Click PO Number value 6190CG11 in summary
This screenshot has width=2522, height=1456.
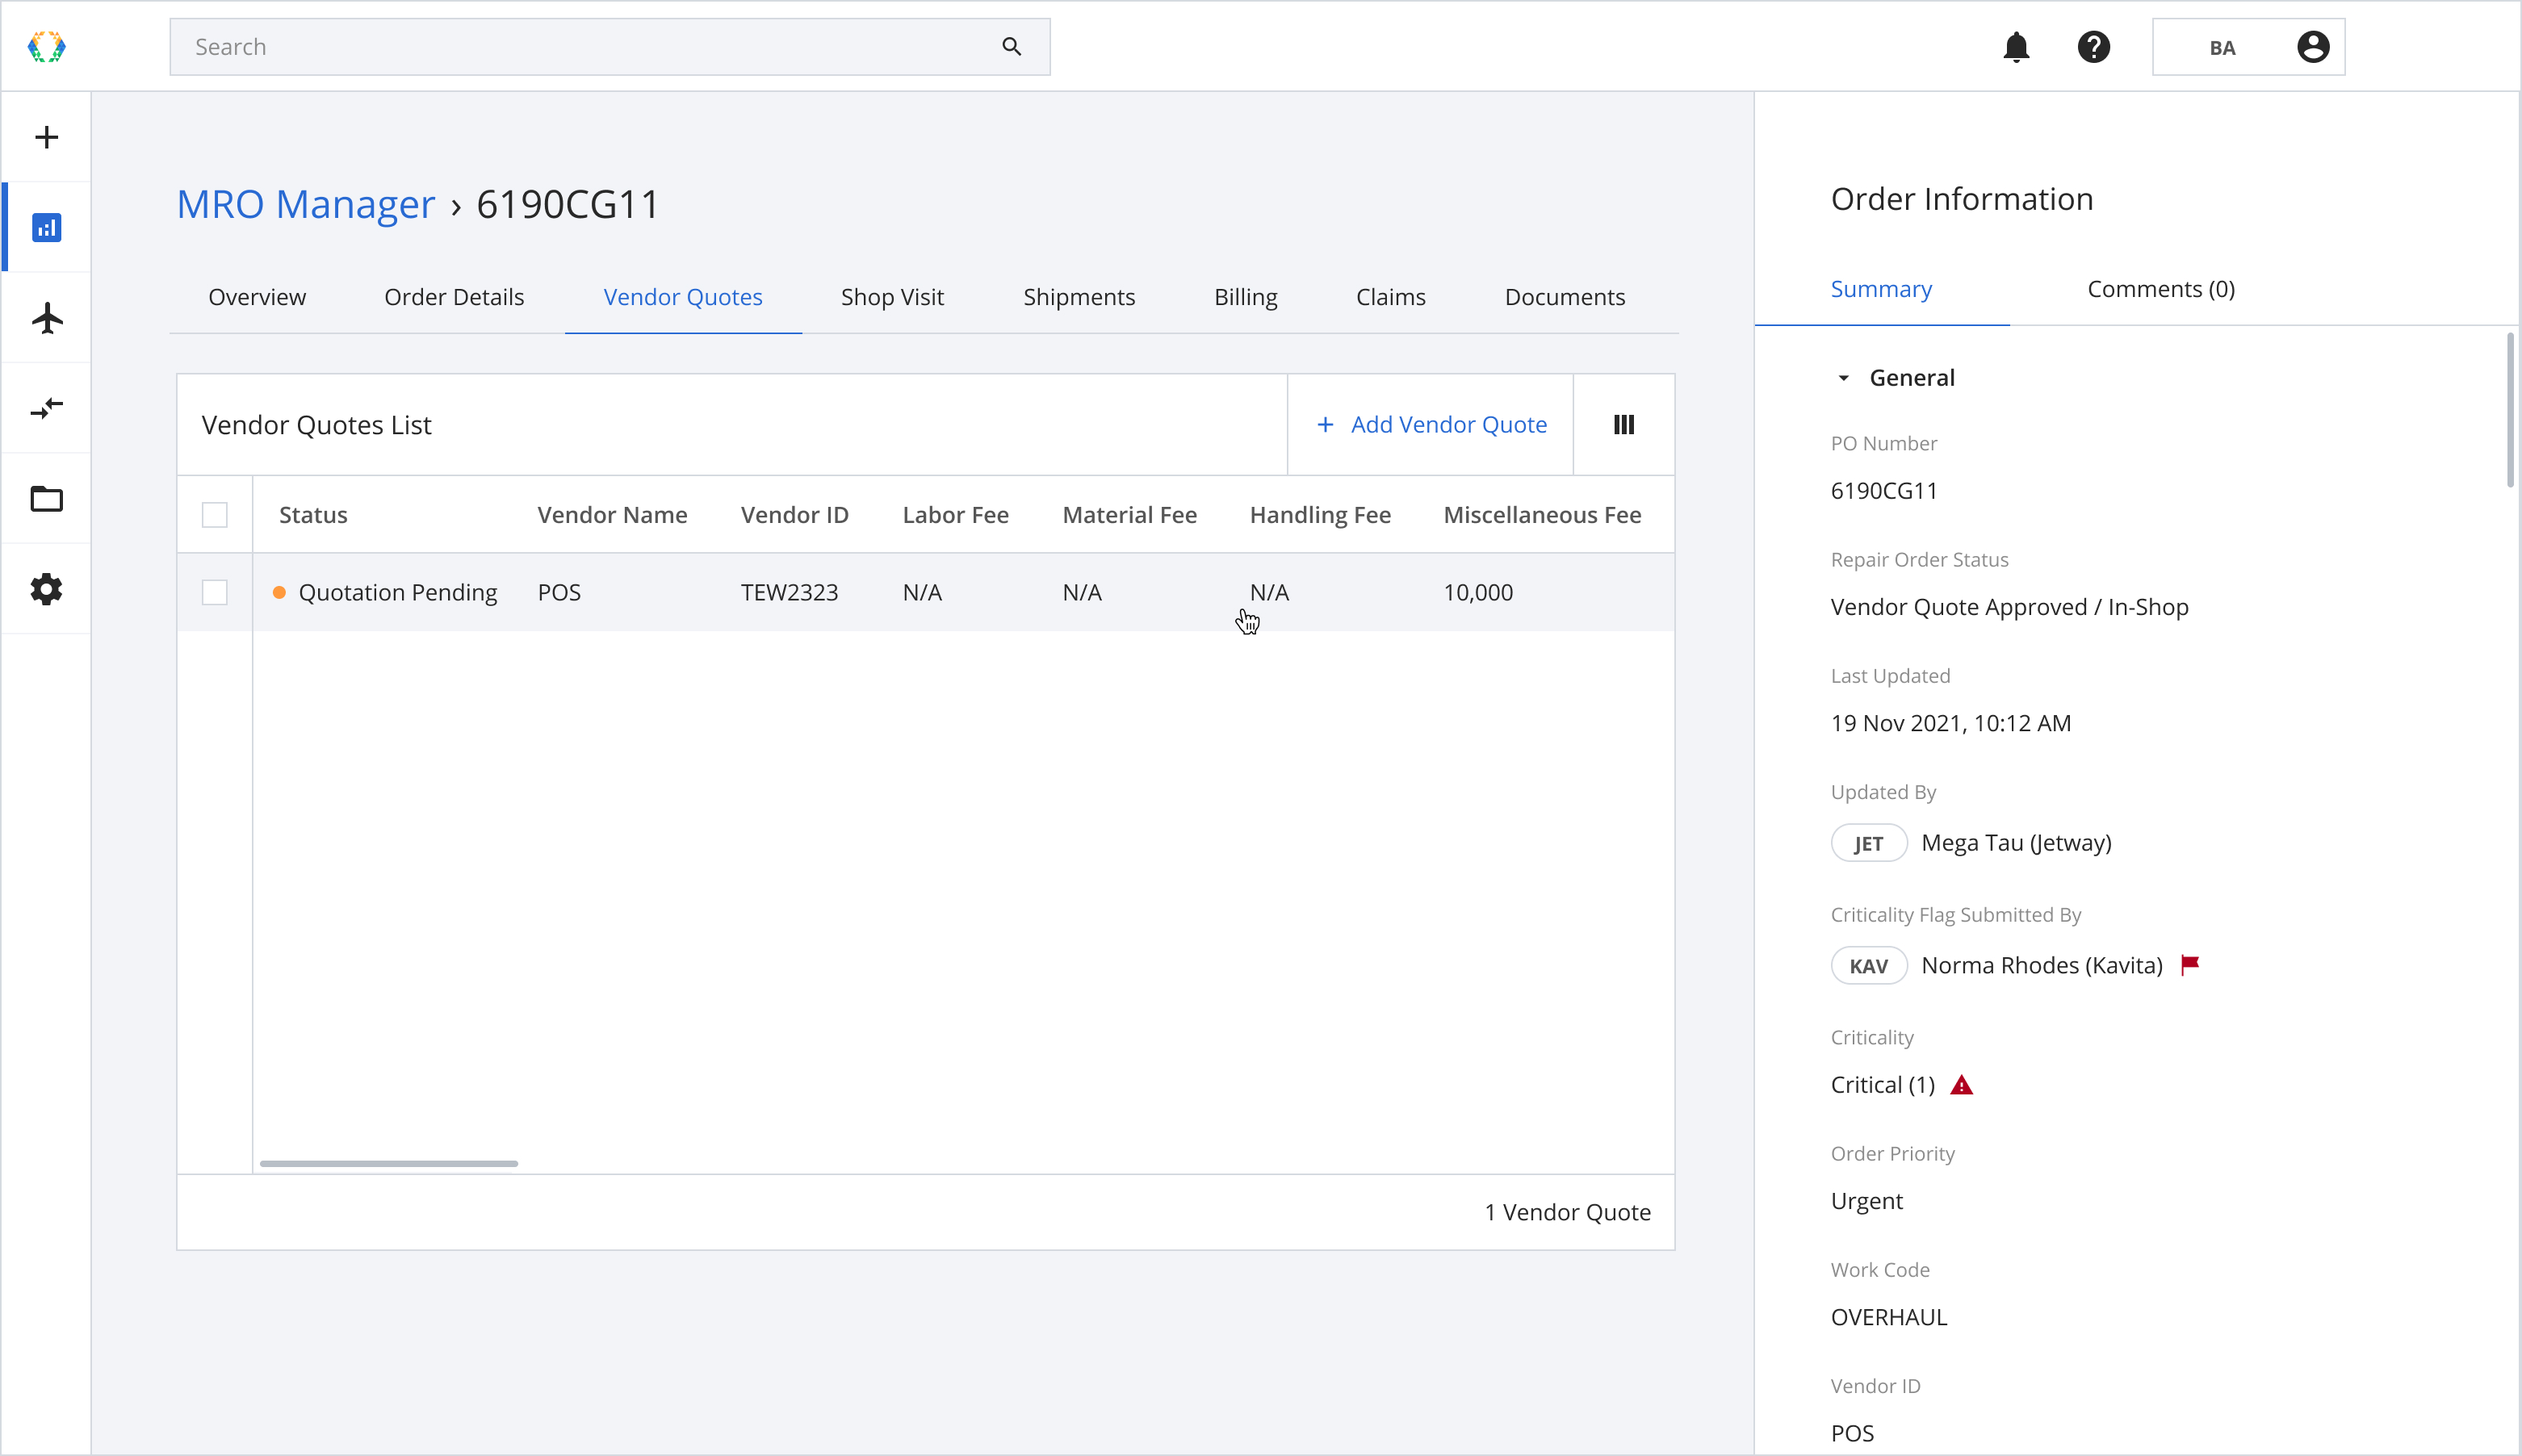(x=1884, y=491)
